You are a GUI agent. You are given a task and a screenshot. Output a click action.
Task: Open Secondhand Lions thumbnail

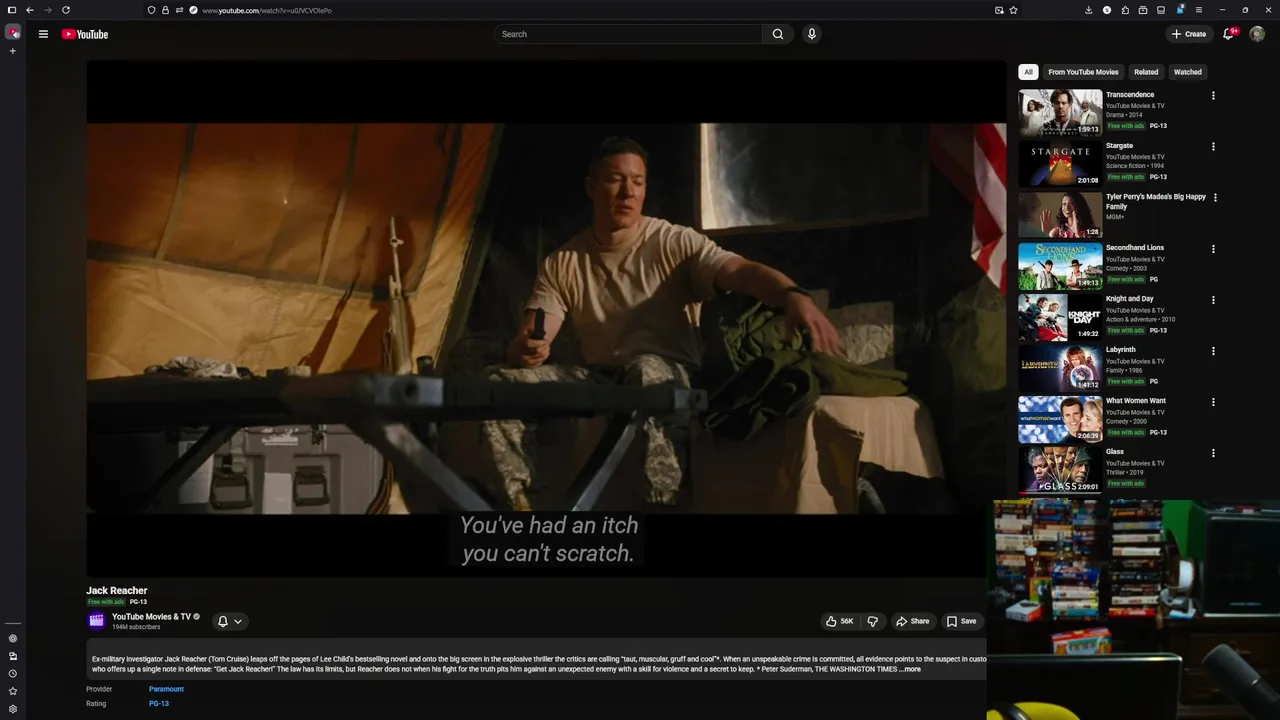[1060, 266]
